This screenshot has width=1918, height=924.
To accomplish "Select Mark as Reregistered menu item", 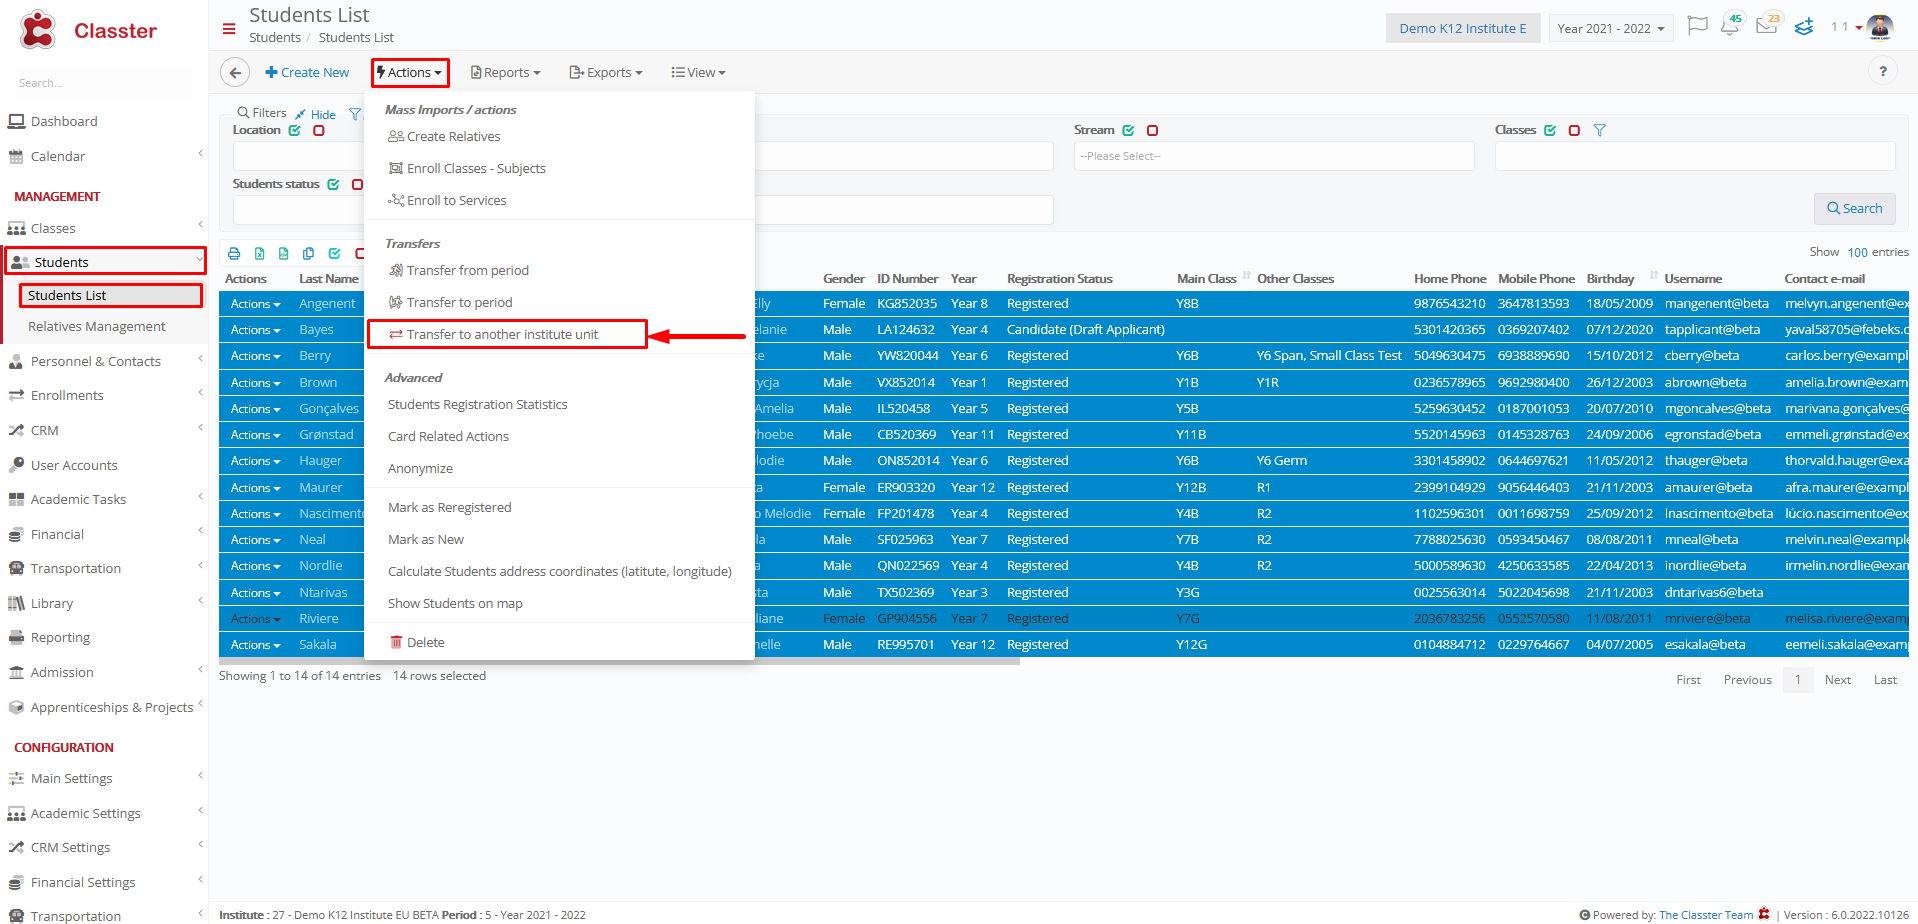I will pyautogui.click(x=449, y=508).
